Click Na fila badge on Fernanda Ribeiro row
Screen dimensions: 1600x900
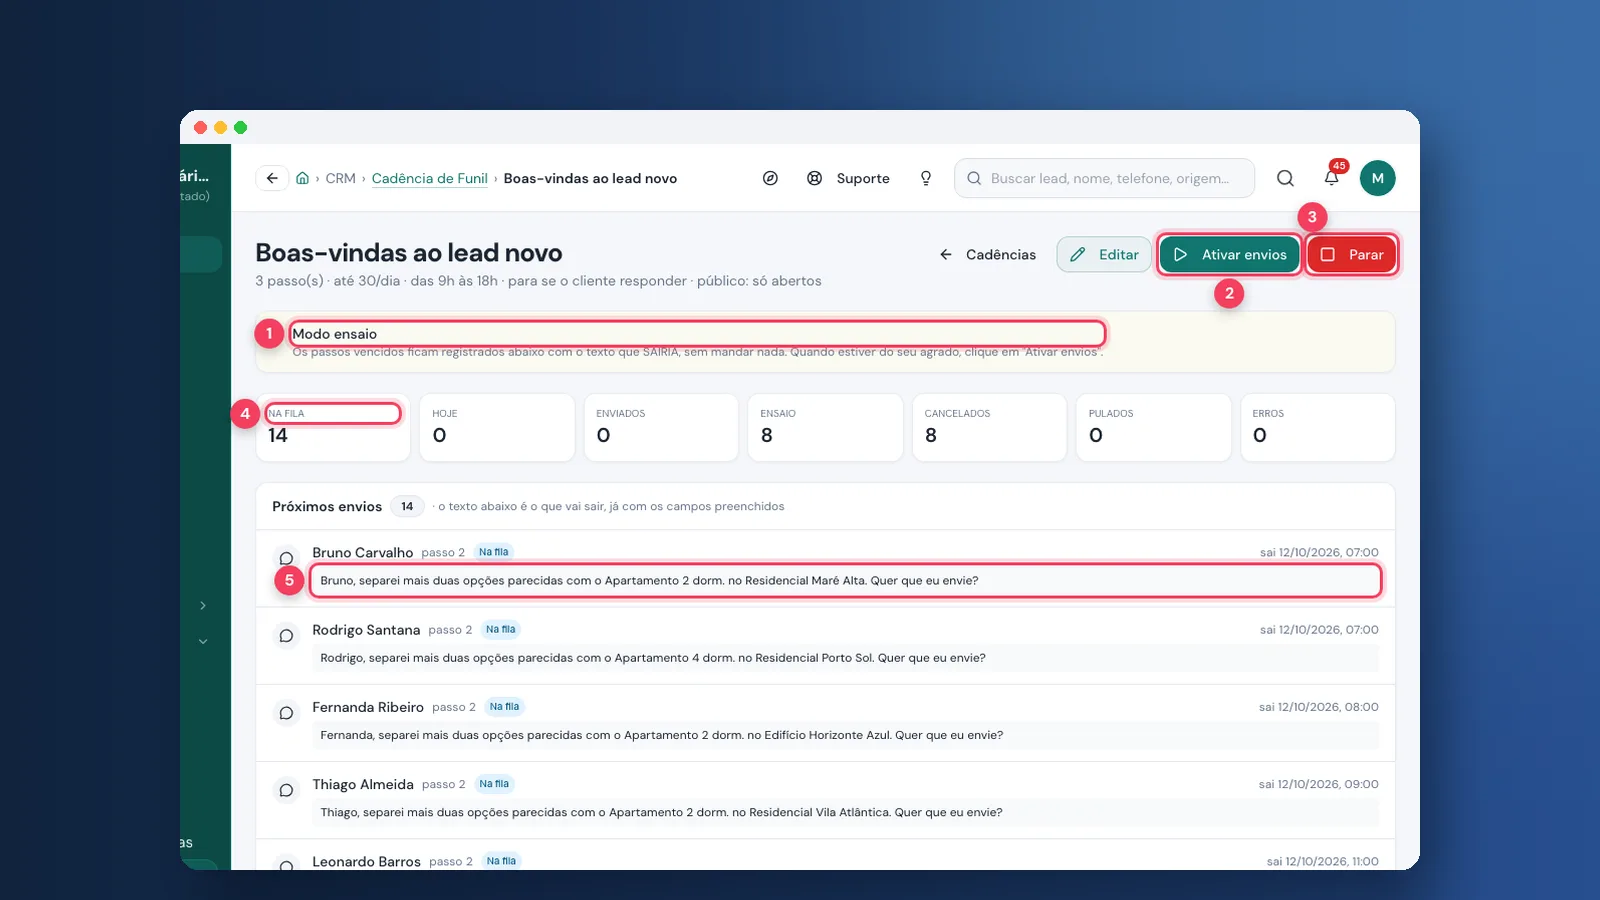pos(504,706)
